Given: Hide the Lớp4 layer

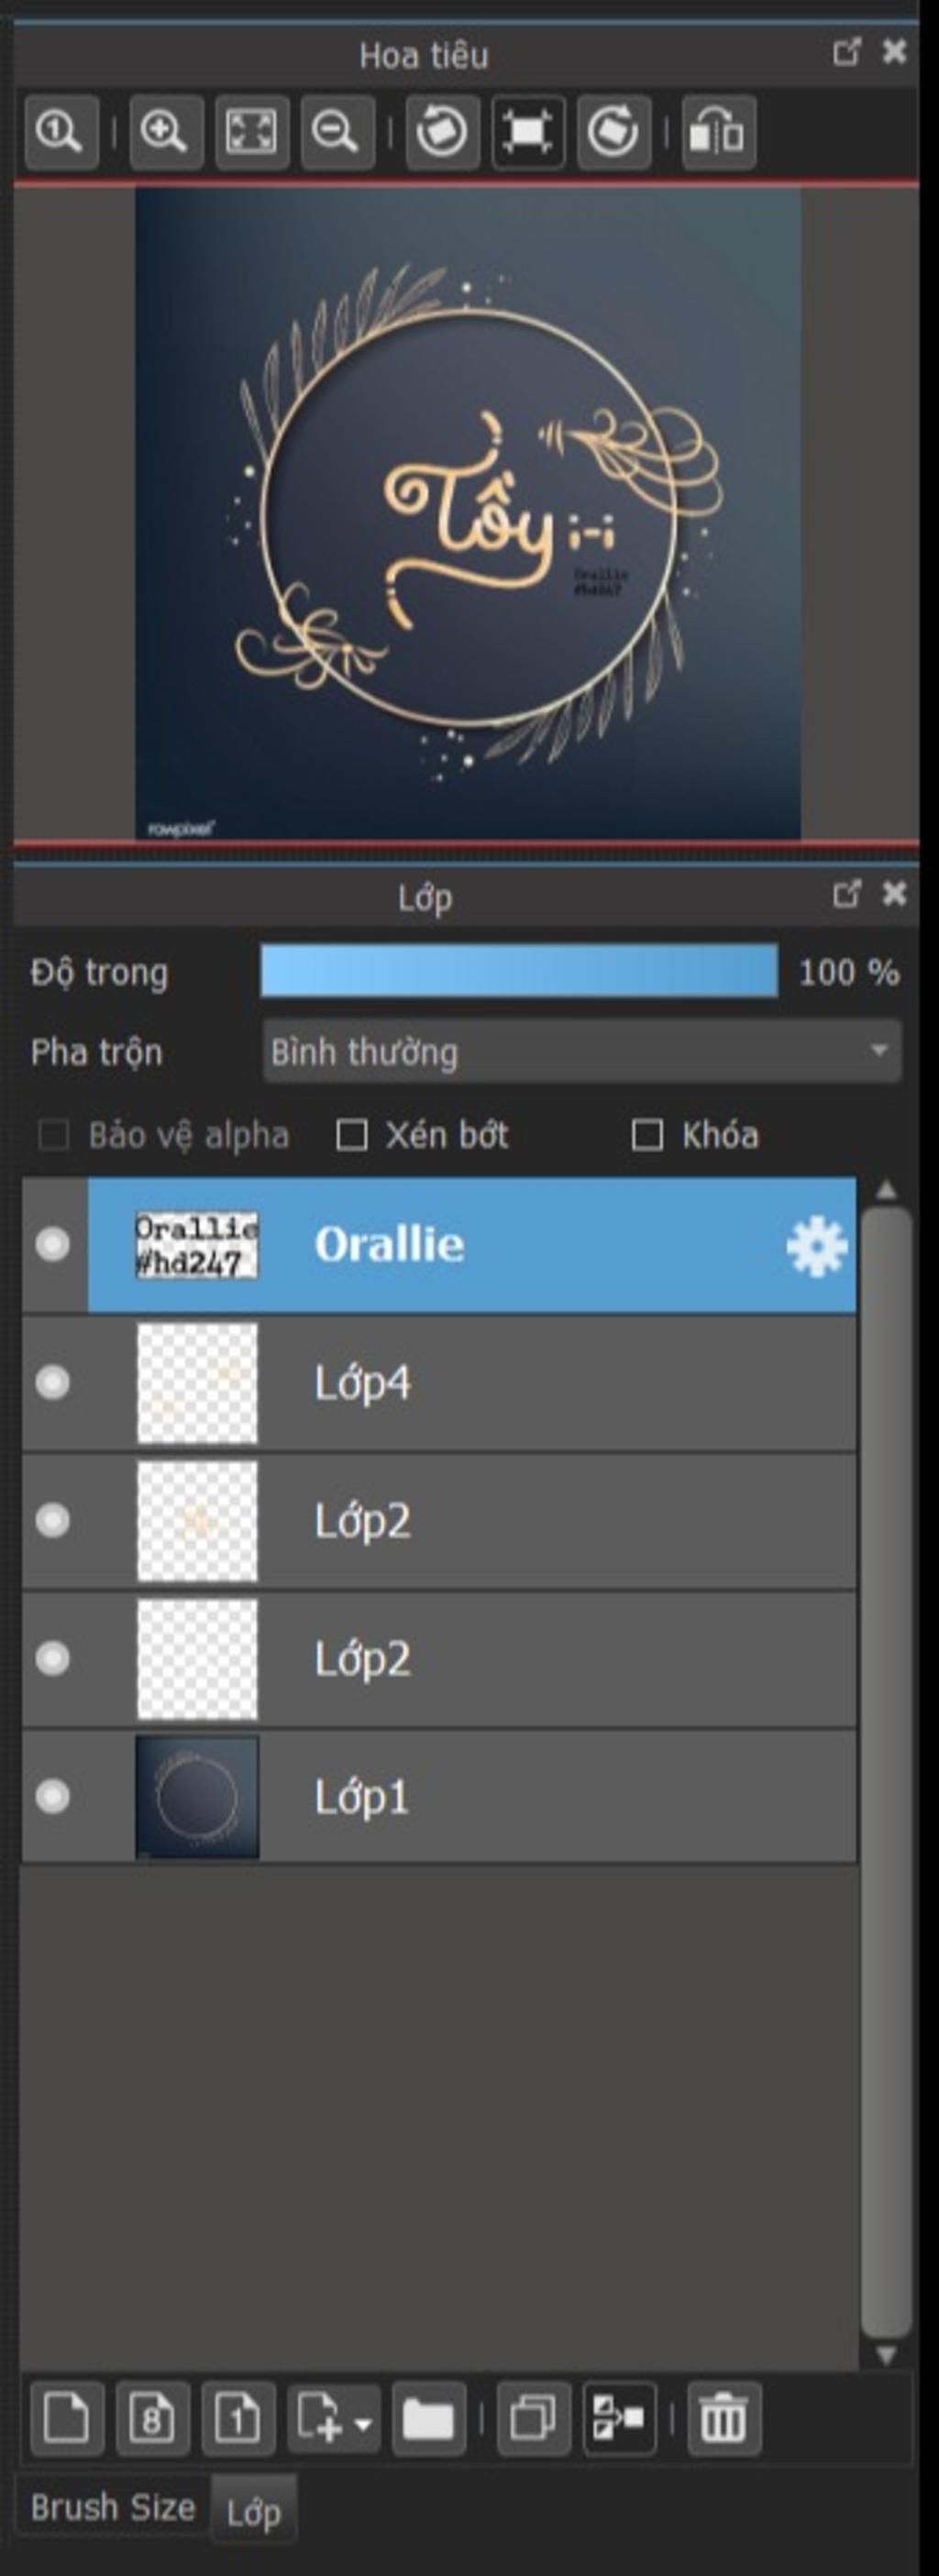Looking at the screenshot, I should click(x=52, y=1383).
